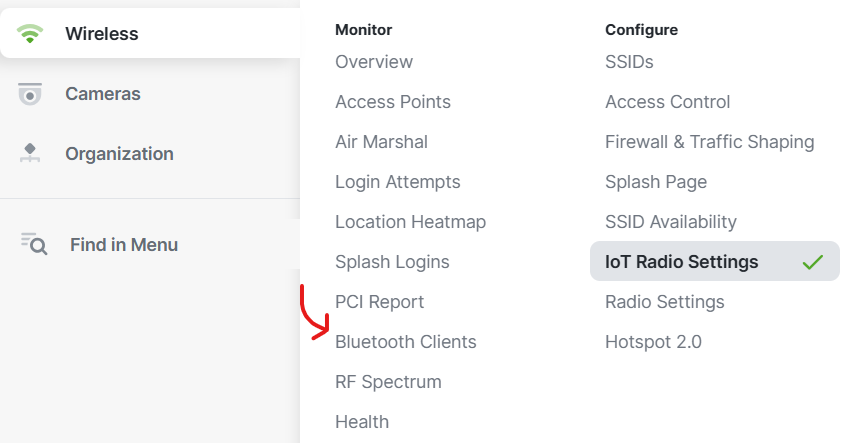Image resolution: width=853 pixels, height=443 pixels.
Task: Click the Organization network icon
Action: pyautogui.click(x=30, y=153)
